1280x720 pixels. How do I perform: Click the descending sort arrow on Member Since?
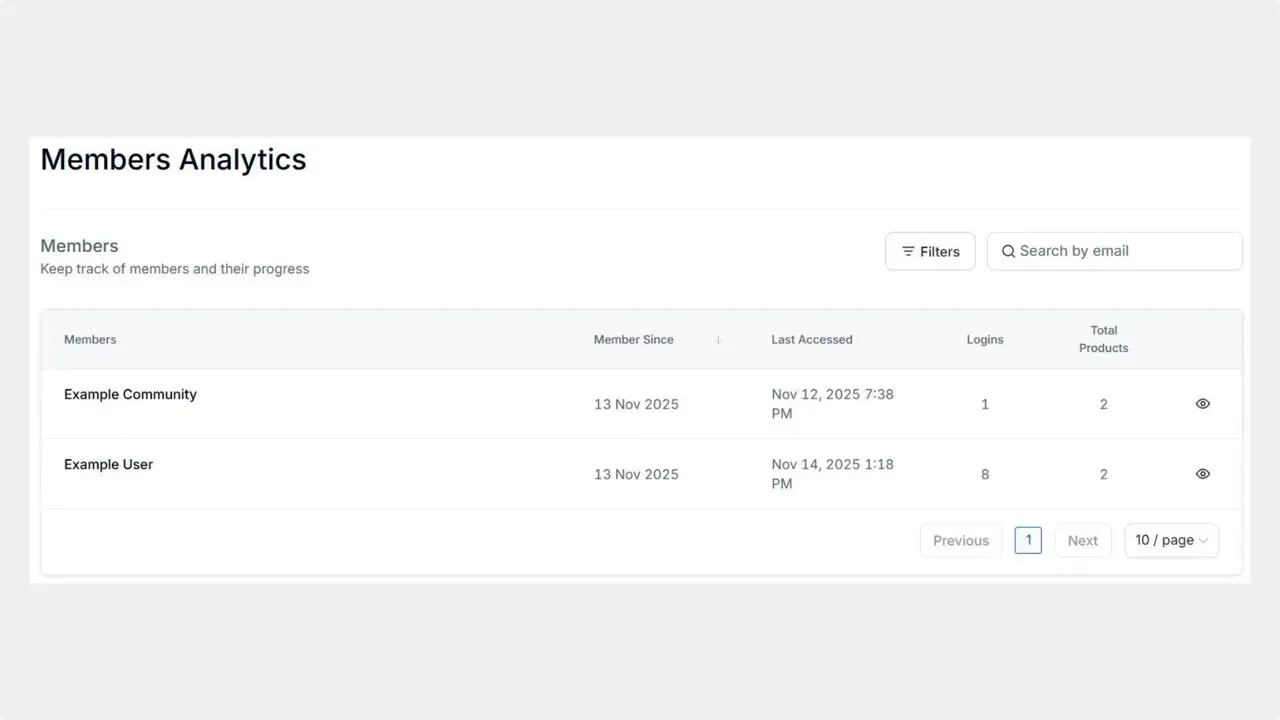(718, 339)
